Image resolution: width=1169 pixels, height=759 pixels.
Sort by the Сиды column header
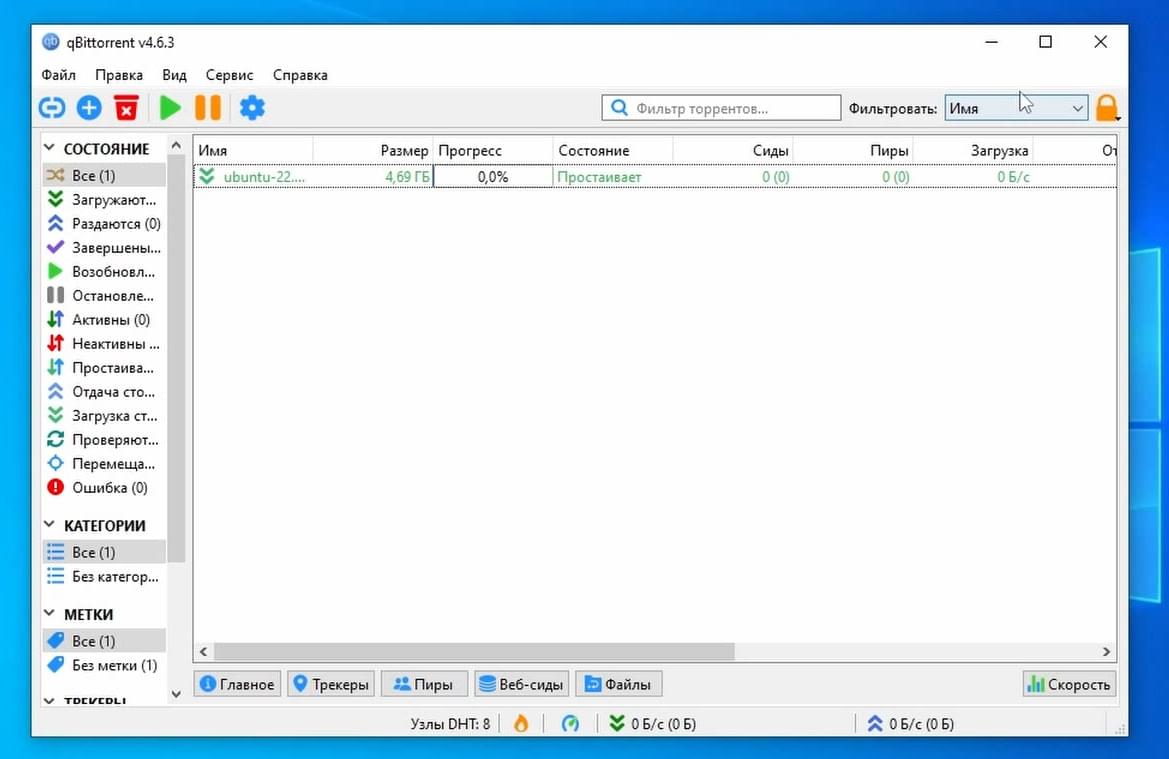(x=733, y=151)
